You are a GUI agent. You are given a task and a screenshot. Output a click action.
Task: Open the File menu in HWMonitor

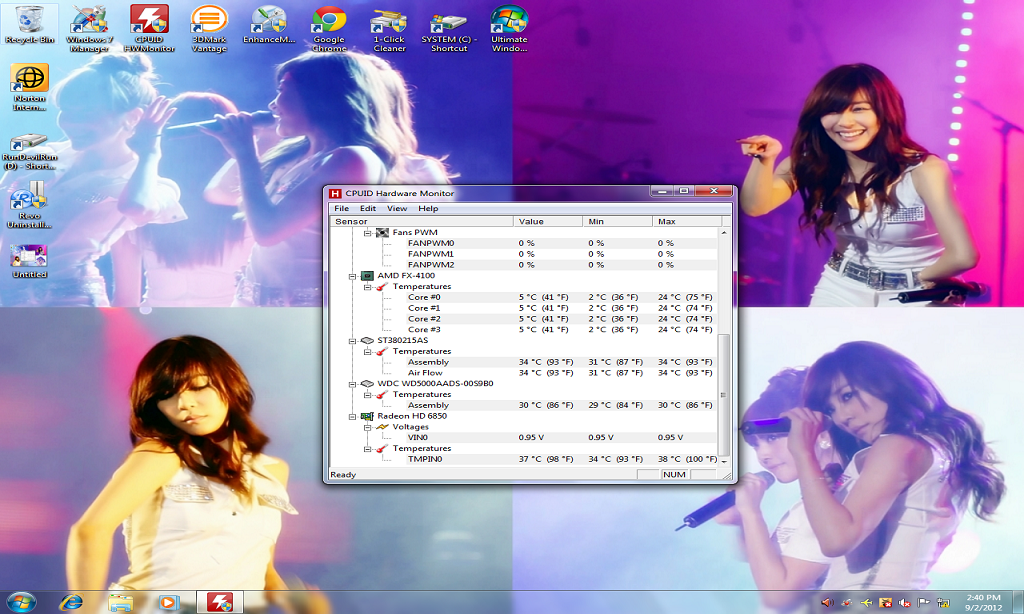342,208
